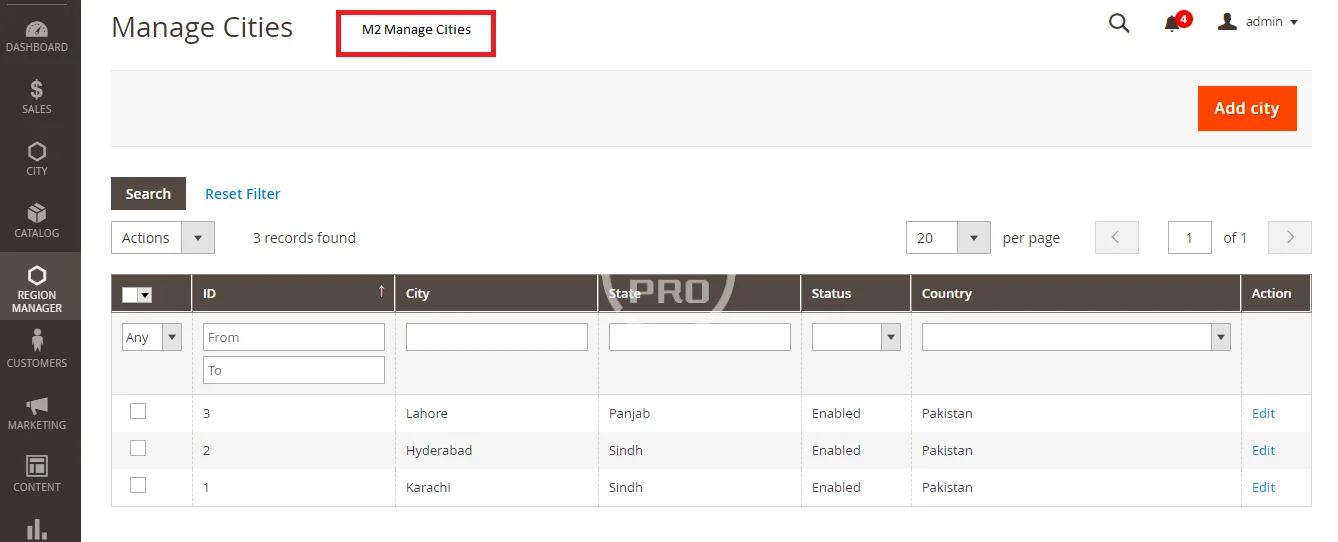Open the Sales dollar icon menu
1338x542 pixels.
pos(37,97)
